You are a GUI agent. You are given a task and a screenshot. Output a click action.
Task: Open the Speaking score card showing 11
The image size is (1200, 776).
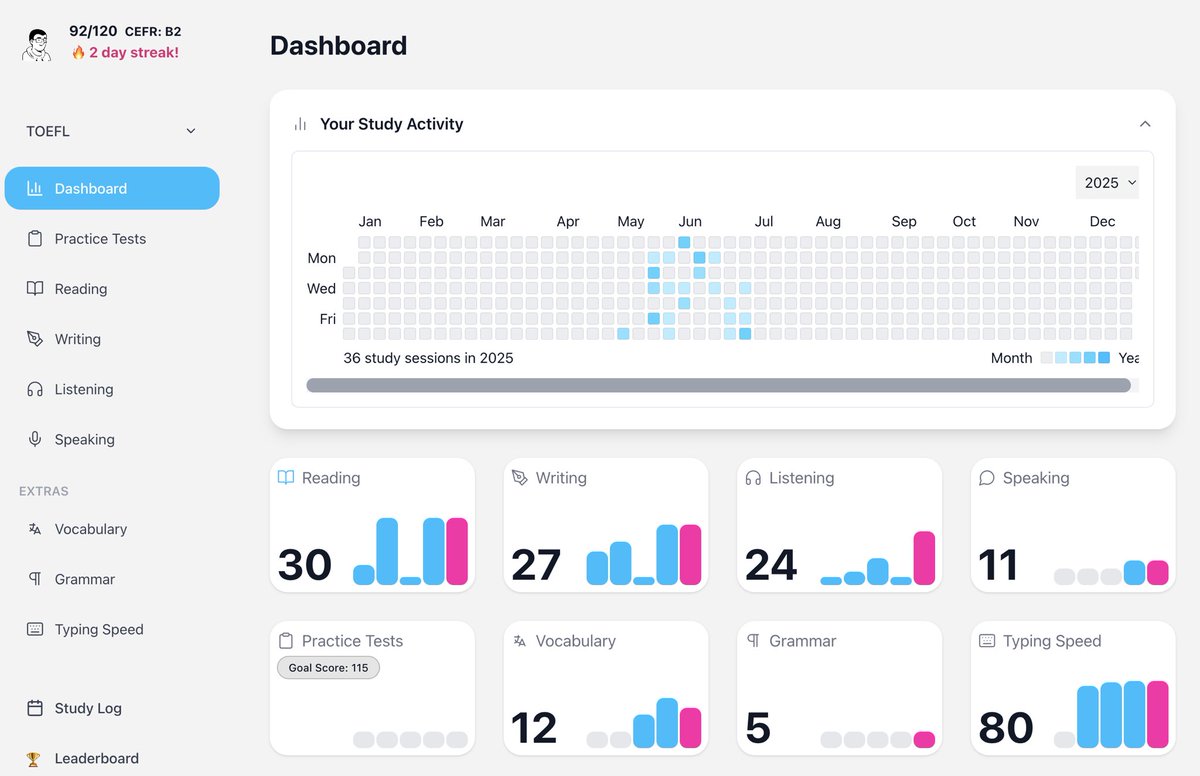(1073, 525)
